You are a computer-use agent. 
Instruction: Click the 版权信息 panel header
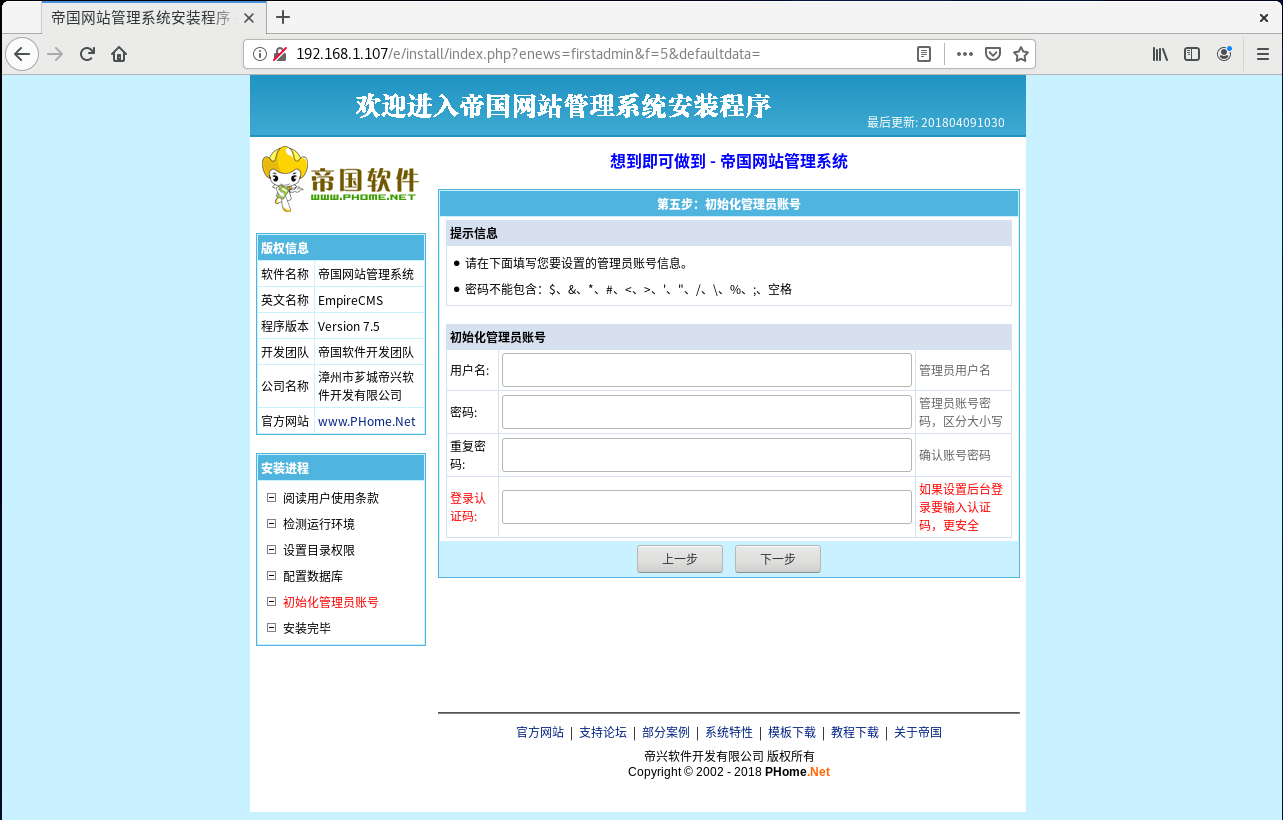coord(341,248)
